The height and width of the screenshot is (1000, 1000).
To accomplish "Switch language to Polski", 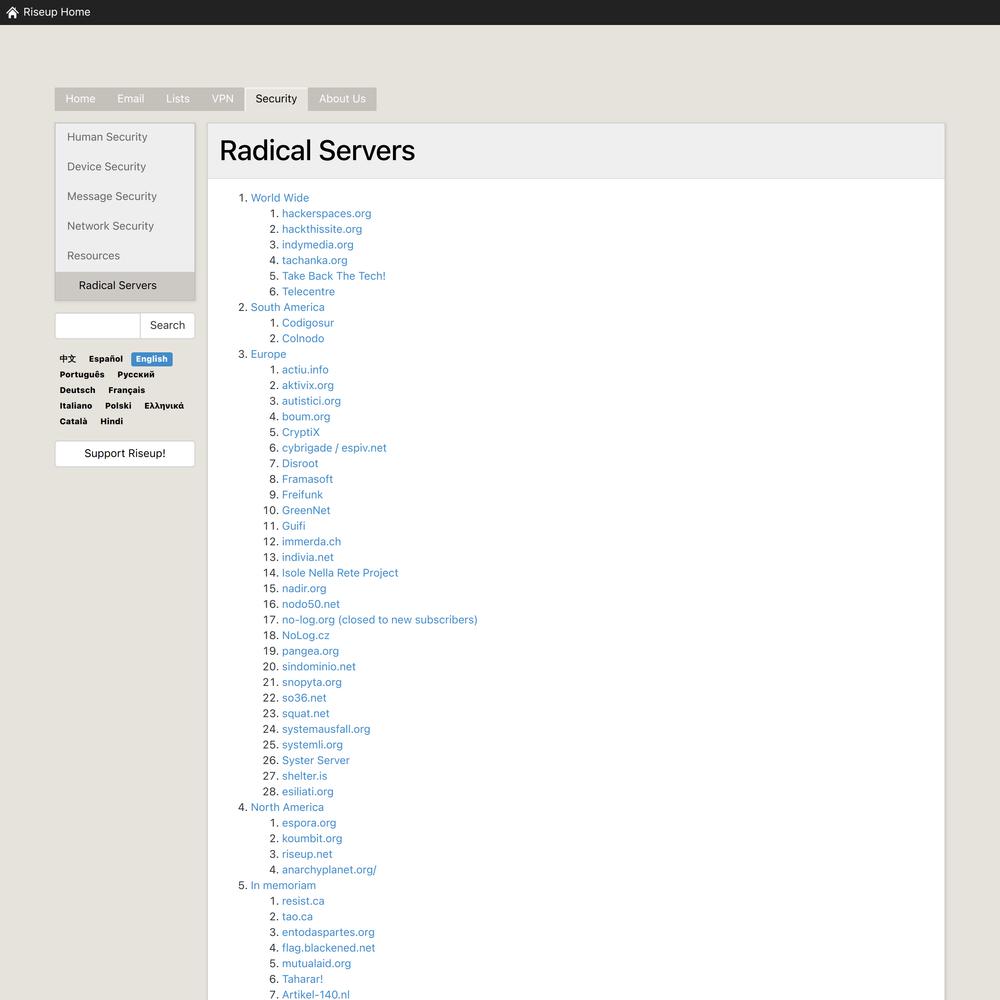I will (x=119, y=406).
